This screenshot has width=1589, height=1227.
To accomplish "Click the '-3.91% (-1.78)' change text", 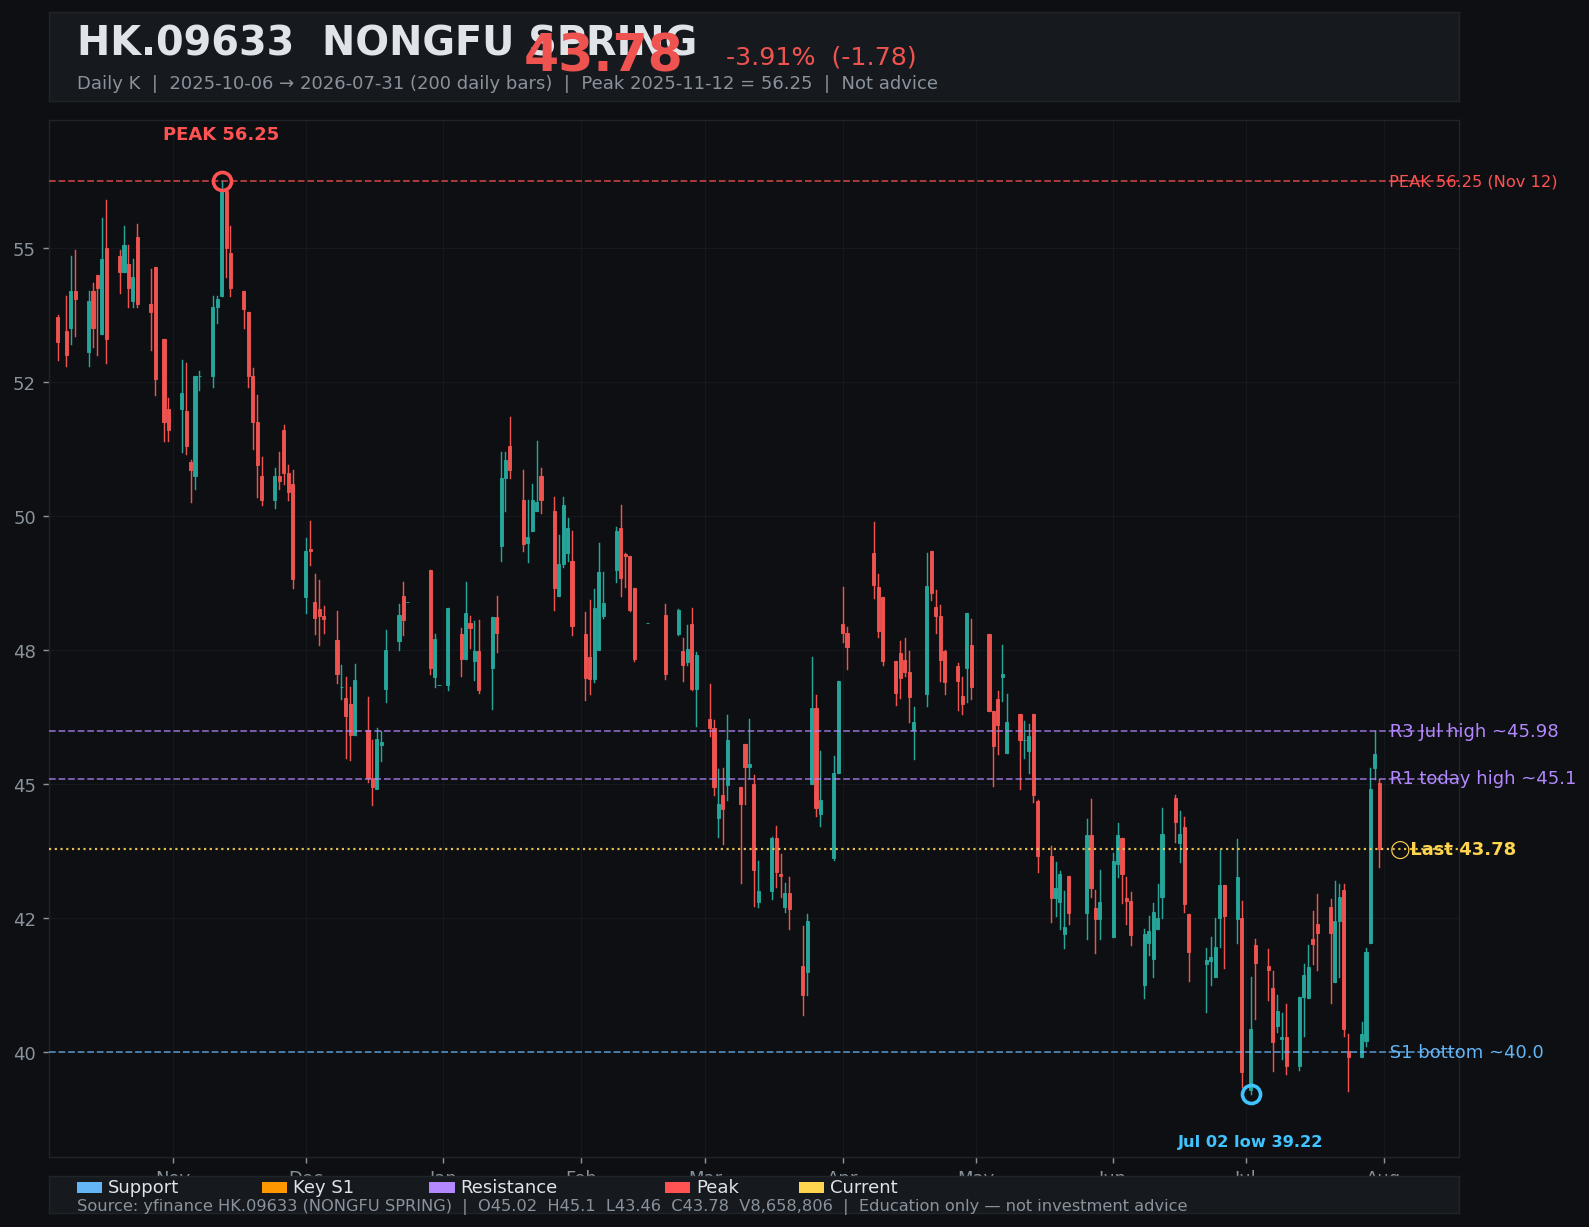I will (x=821, y=57).
